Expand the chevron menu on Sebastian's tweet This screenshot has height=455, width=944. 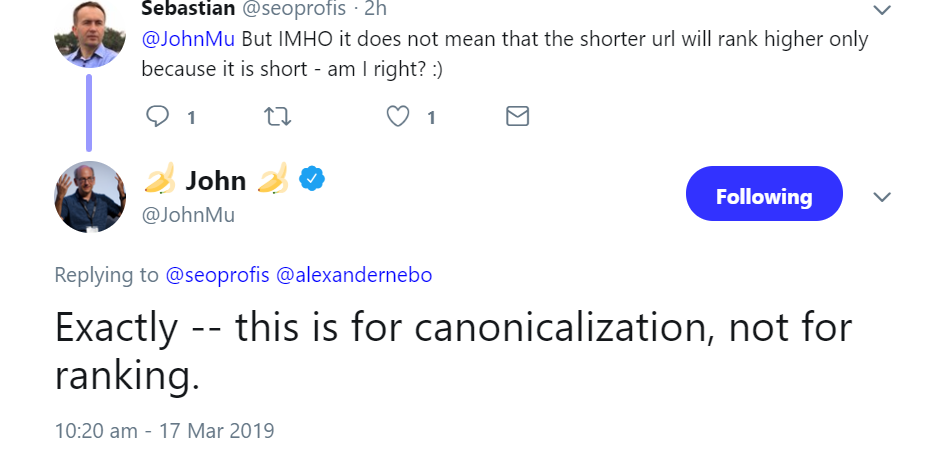[x=881, y=10]
